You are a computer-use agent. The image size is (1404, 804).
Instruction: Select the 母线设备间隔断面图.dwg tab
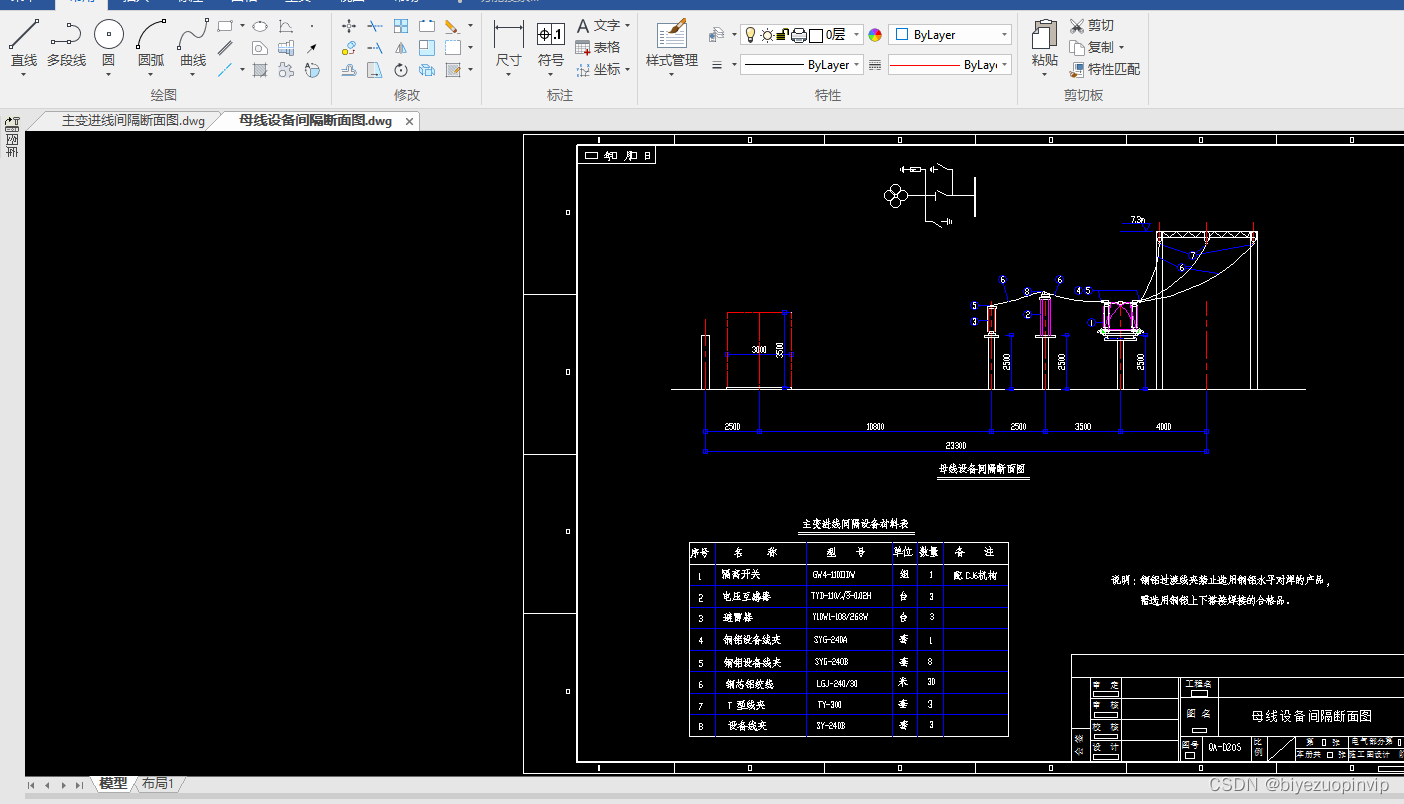click(315, 121)
